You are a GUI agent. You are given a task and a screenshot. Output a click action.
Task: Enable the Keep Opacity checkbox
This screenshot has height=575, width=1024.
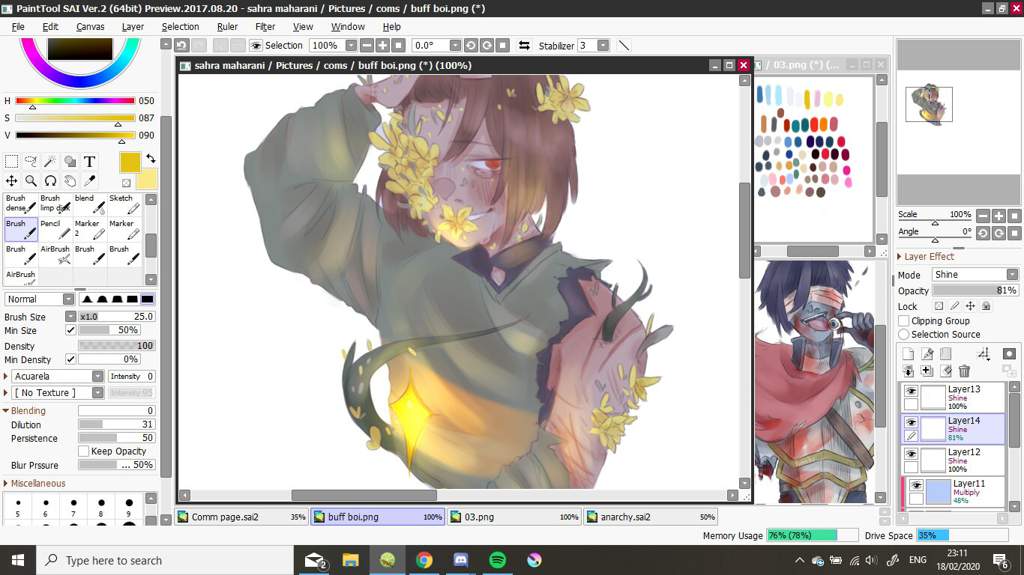pos(84,451)
